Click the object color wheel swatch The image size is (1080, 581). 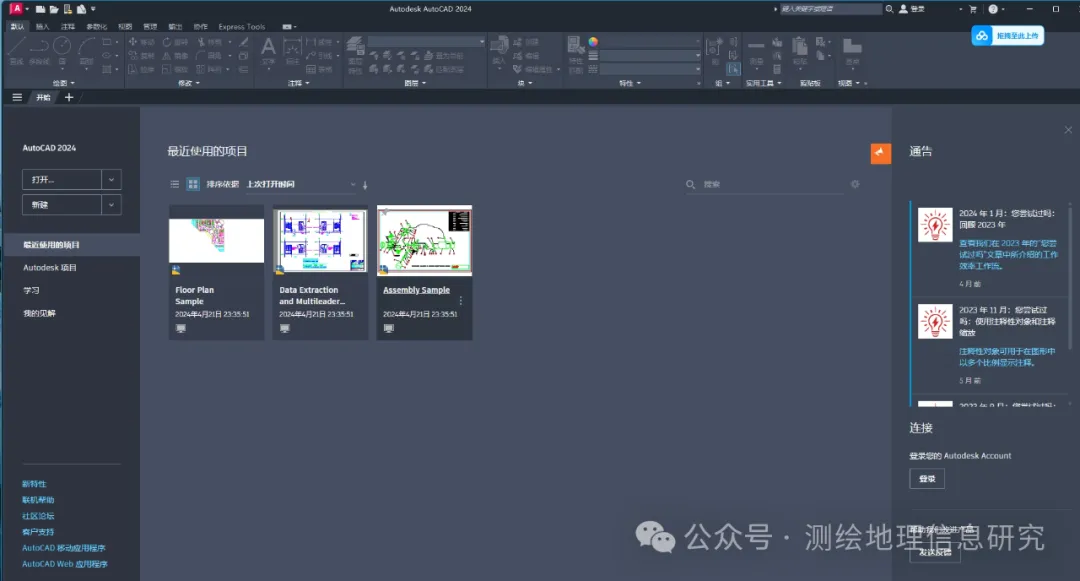coord(593,42)
